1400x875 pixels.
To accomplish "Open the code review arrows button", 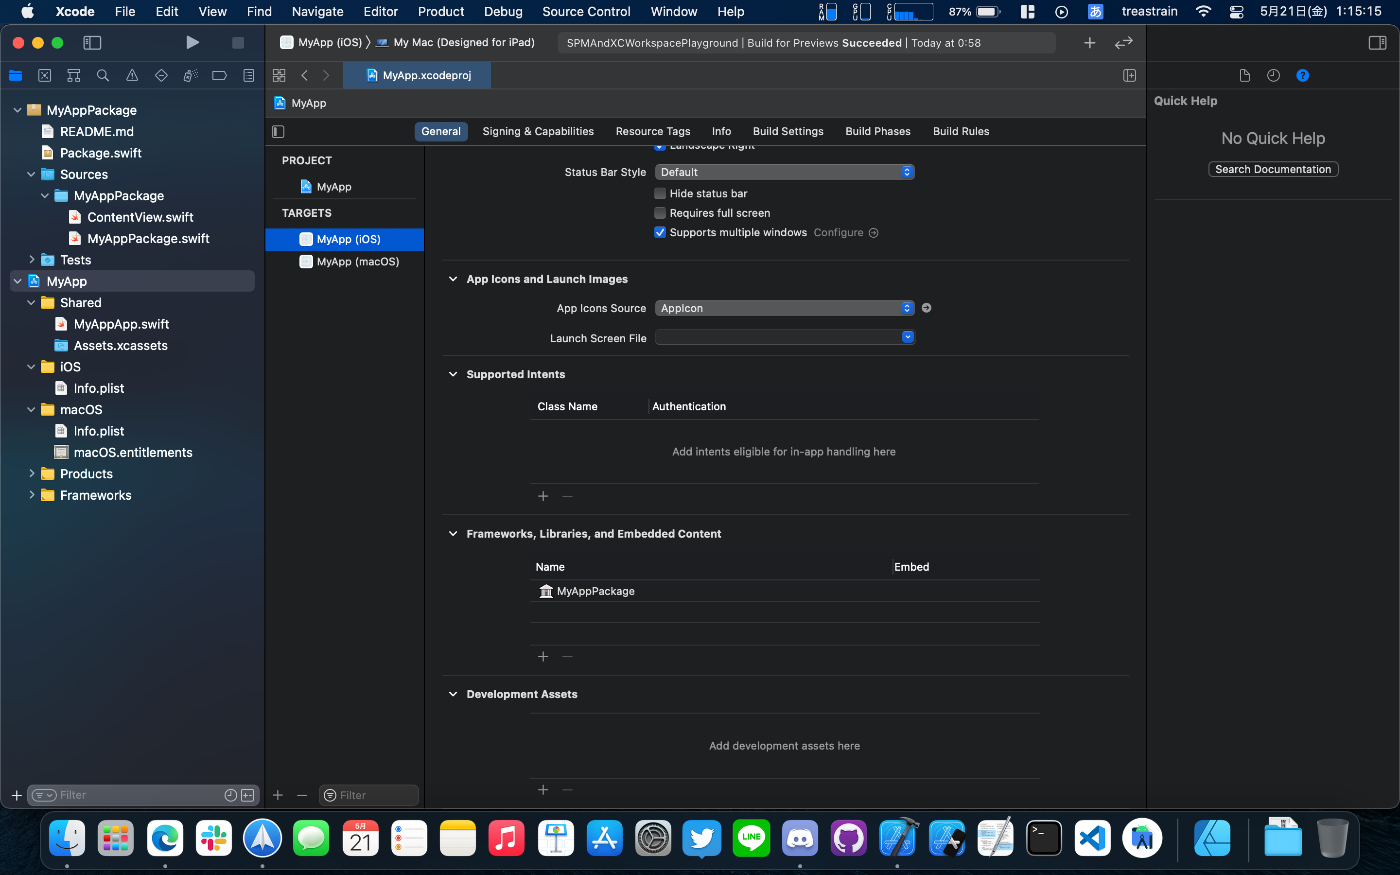I will (1124, 43).
